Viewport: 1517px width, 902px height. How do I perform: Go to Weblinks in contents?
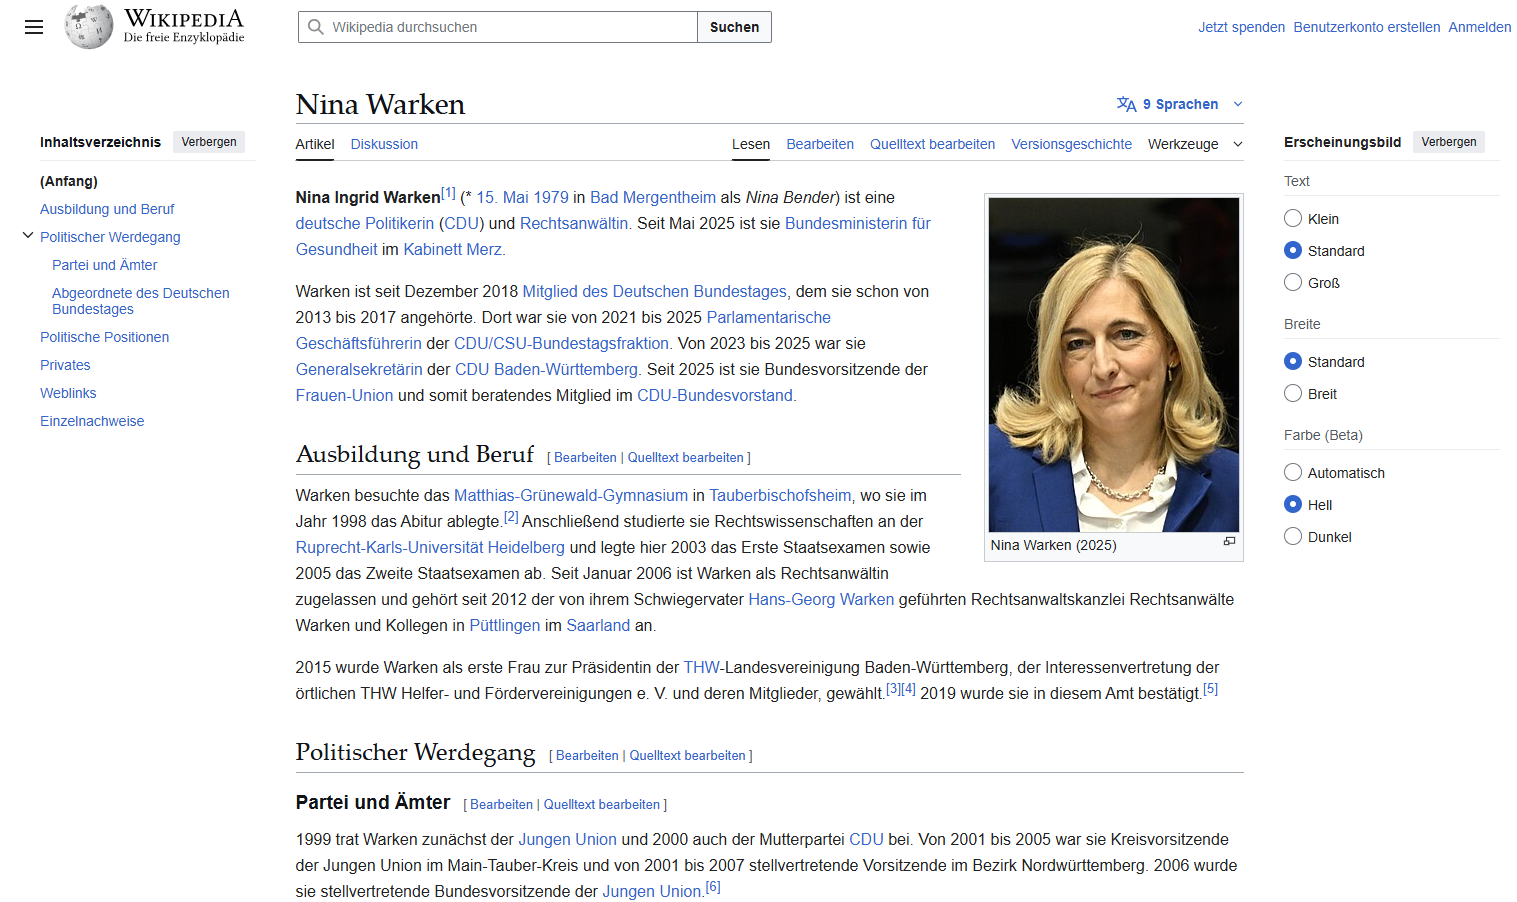point(68,393)
